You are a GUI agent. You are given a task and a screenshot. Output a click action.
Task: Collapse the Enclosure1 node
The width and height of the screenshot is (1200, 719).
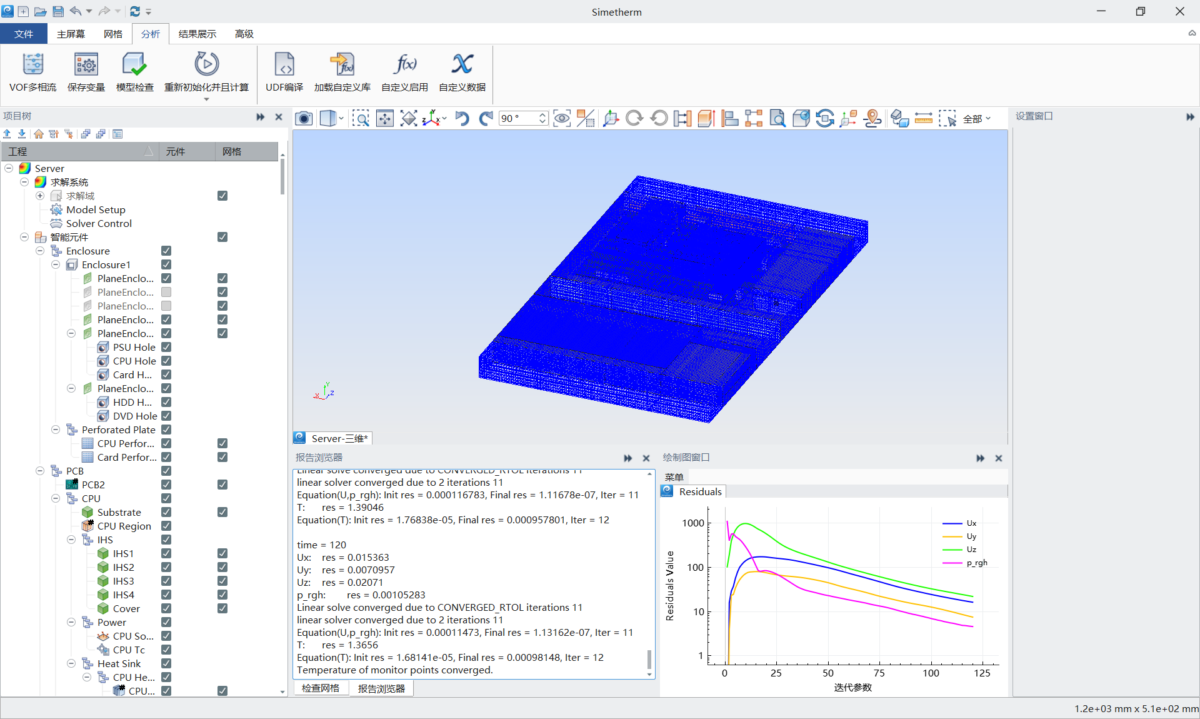[x=56, y=265]
